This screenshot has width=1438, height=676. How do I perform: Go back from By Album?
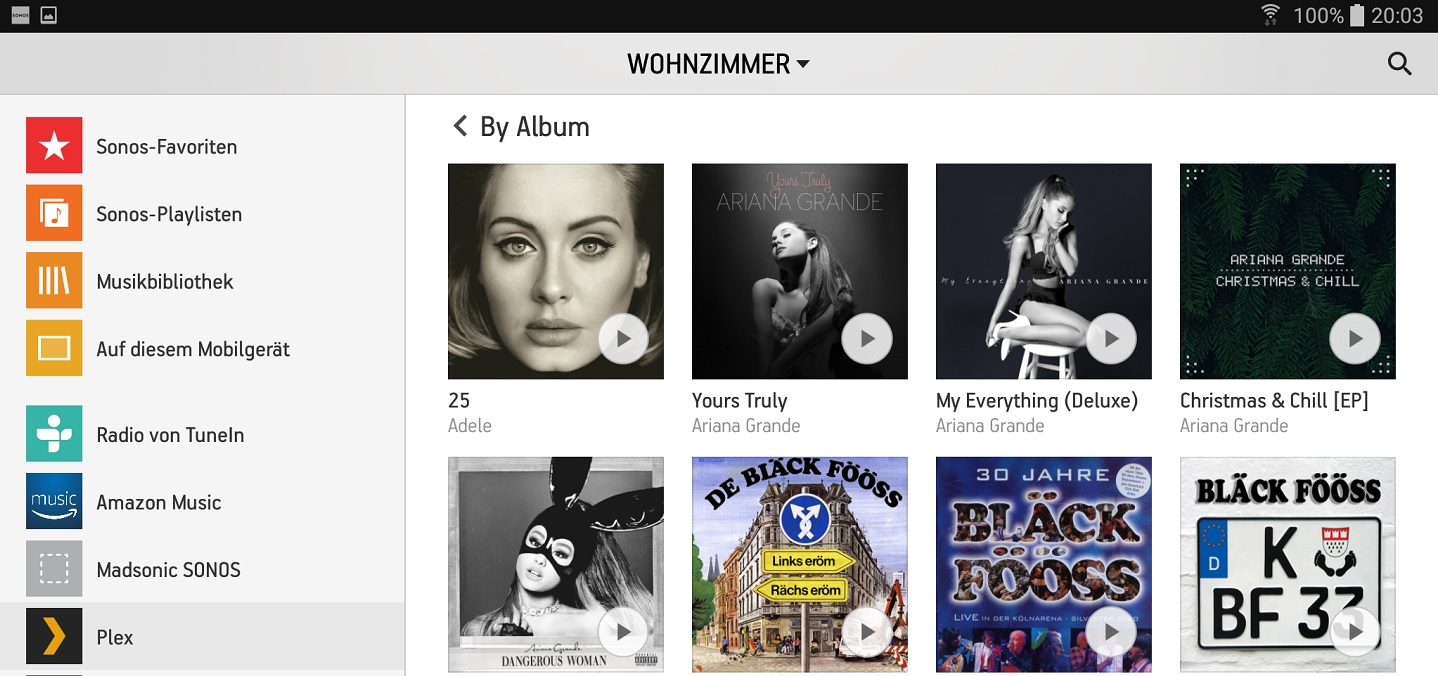click(460, 126)
